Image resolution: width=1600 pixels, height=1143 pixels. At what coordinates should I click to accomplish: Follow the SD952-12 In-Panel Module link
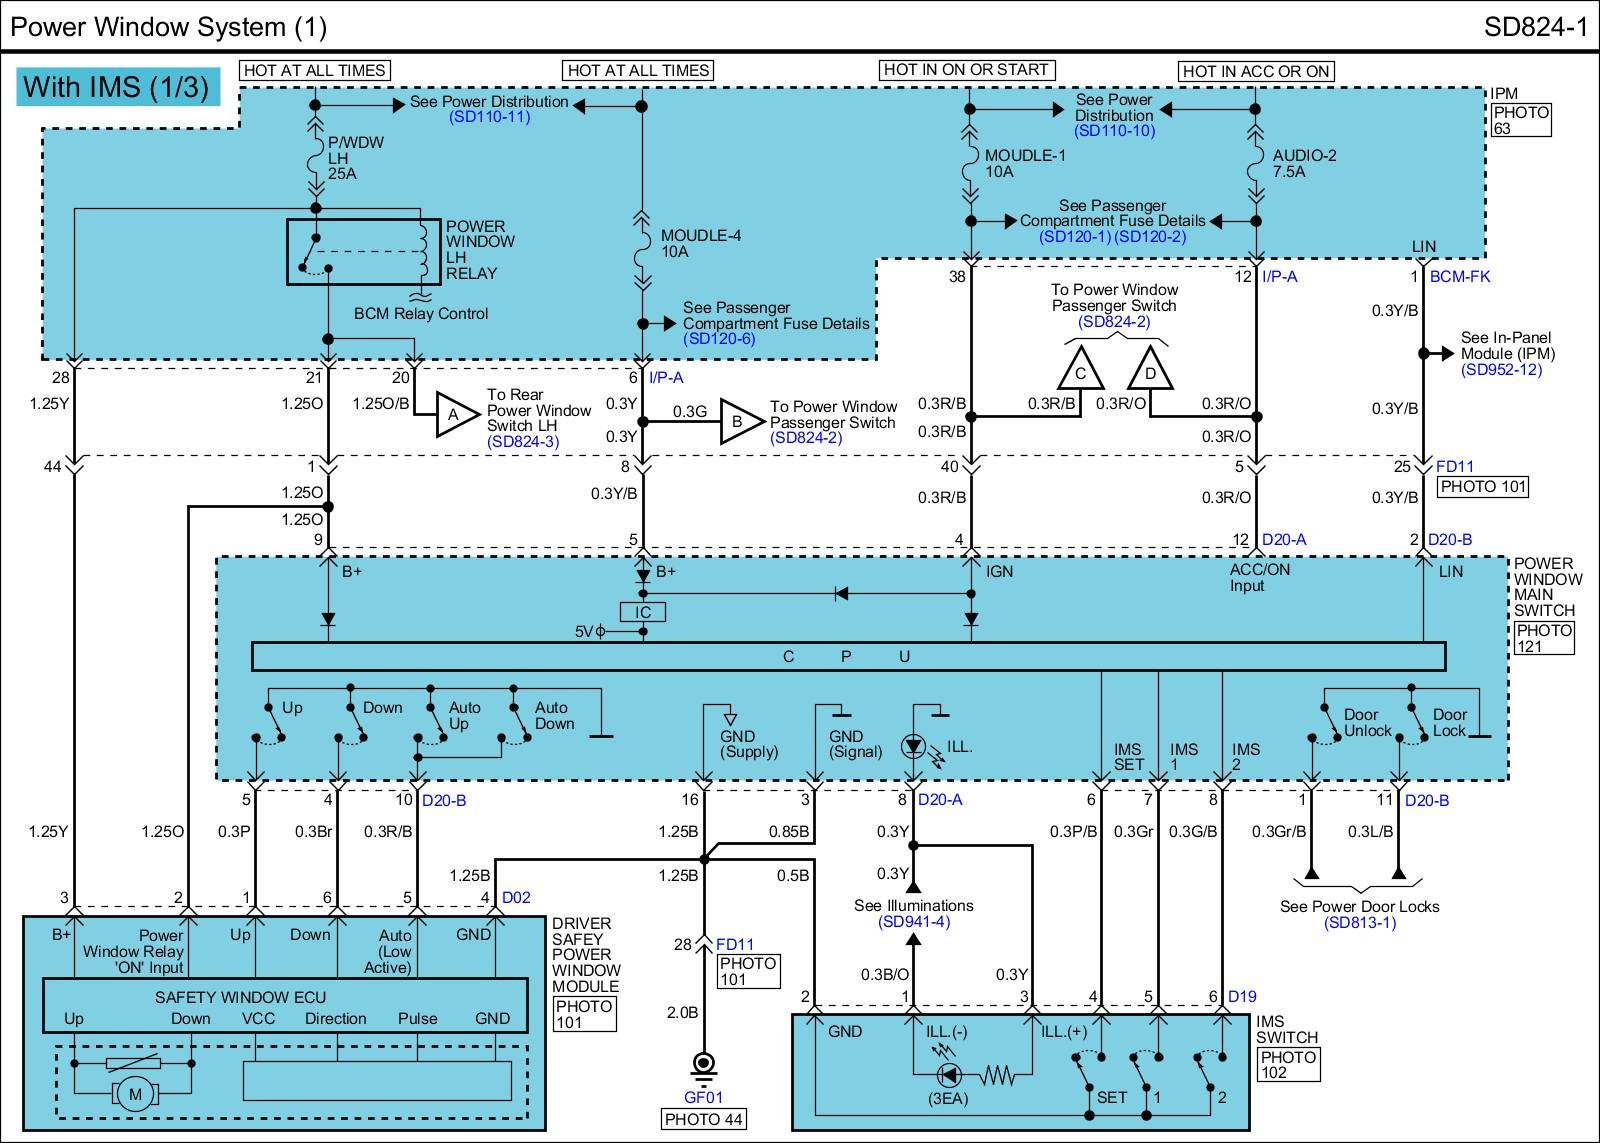(1501, 370)
